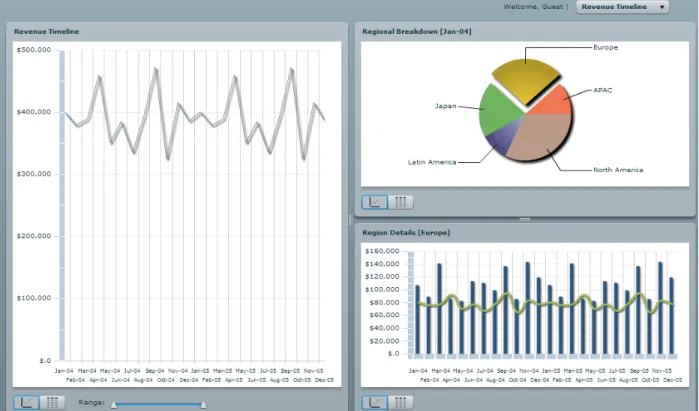Viewport: 699px width, 411px height.
Task: Show Region Details as chart view
Action: pyautogui.click(x=374, y=403)
